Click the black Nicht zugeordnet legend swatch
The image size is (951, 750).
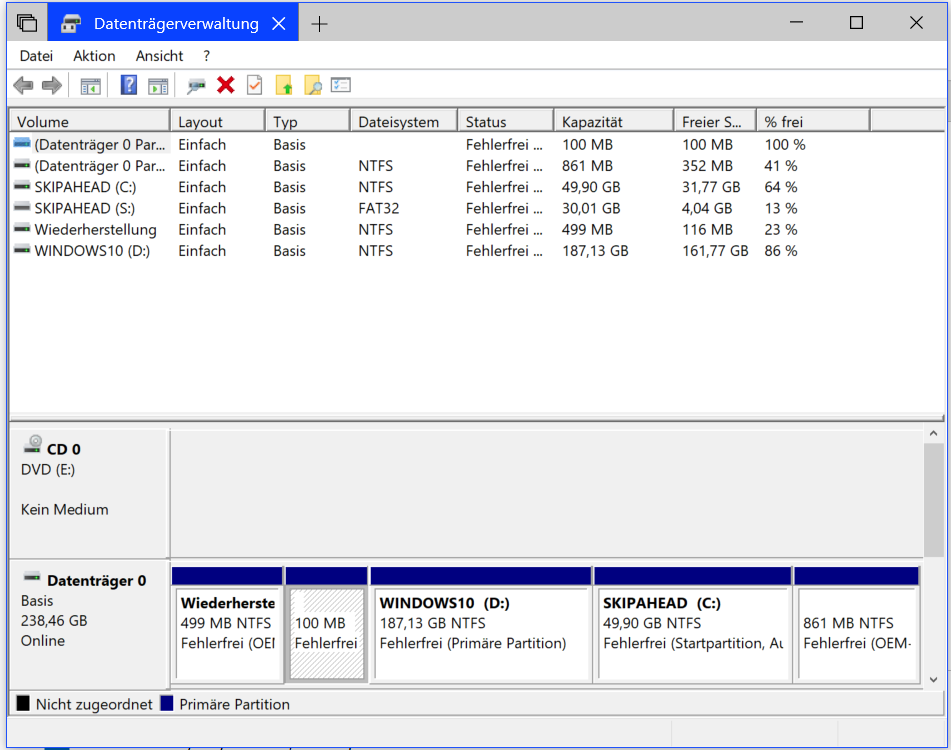23,703
